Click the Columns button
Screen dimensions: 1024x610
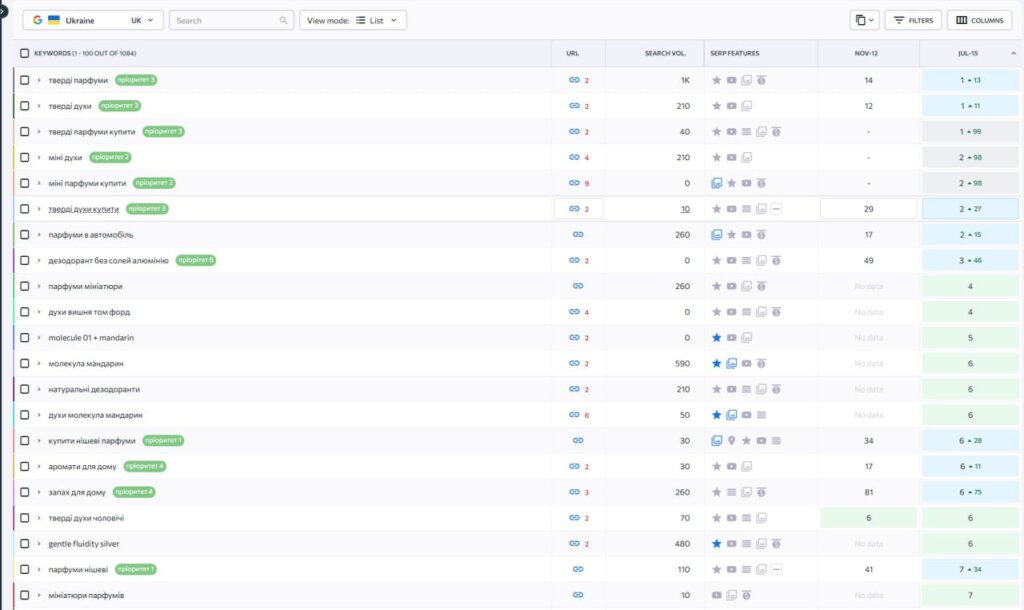point(979,20)
